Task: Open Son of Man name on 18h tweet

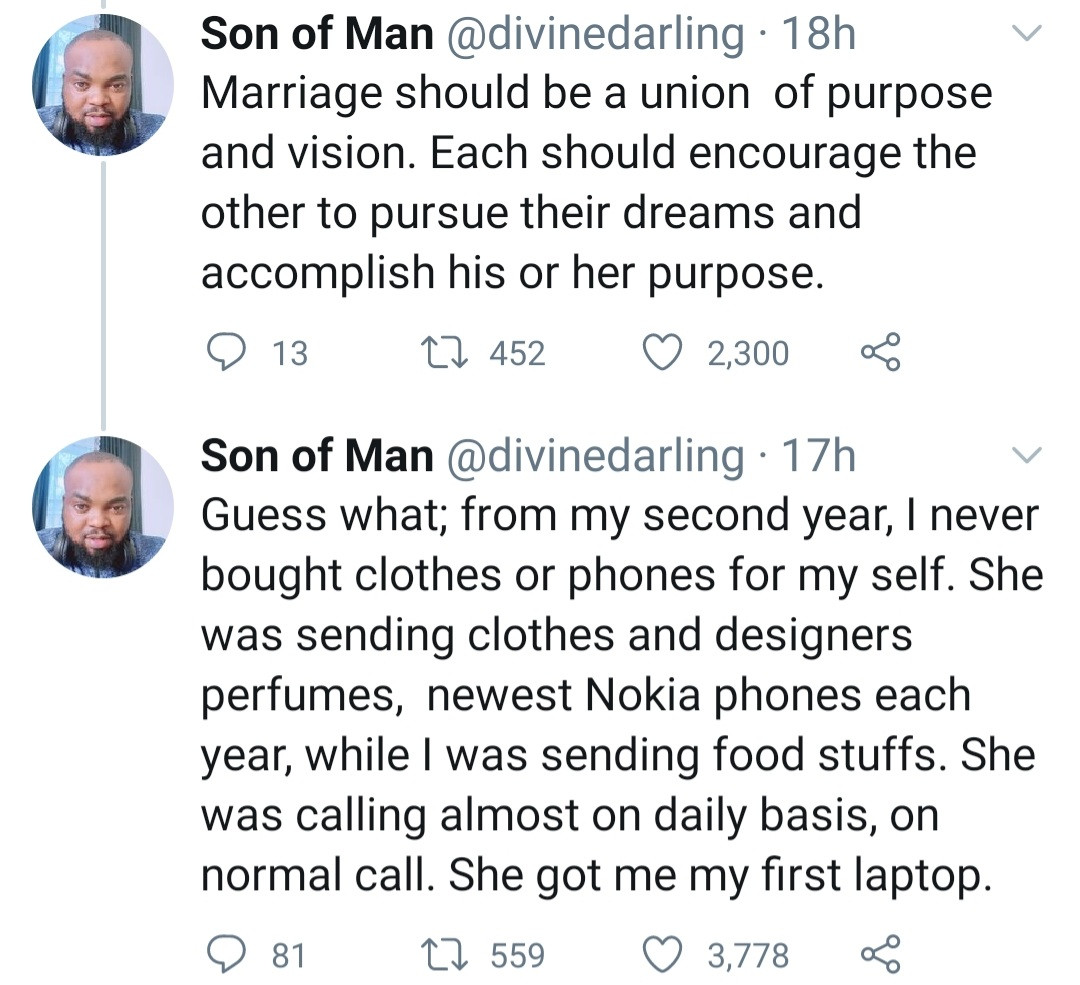Action: pyautogui.click(x=317, y=36)
